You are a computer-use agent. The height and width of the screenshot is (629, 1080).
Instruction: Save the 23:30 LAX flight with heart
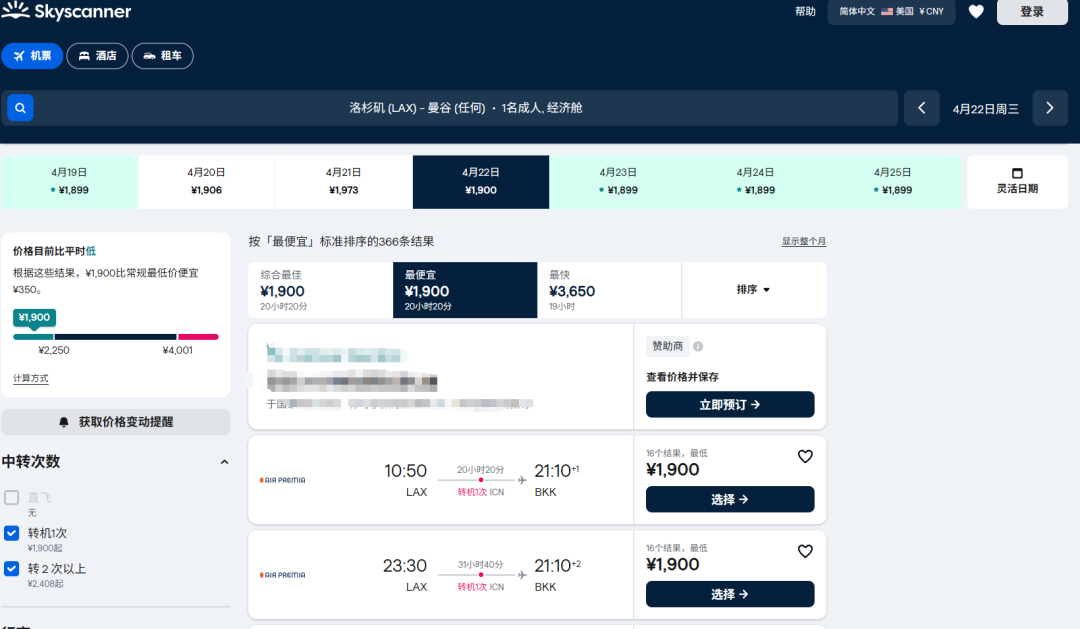click(805, 552)
